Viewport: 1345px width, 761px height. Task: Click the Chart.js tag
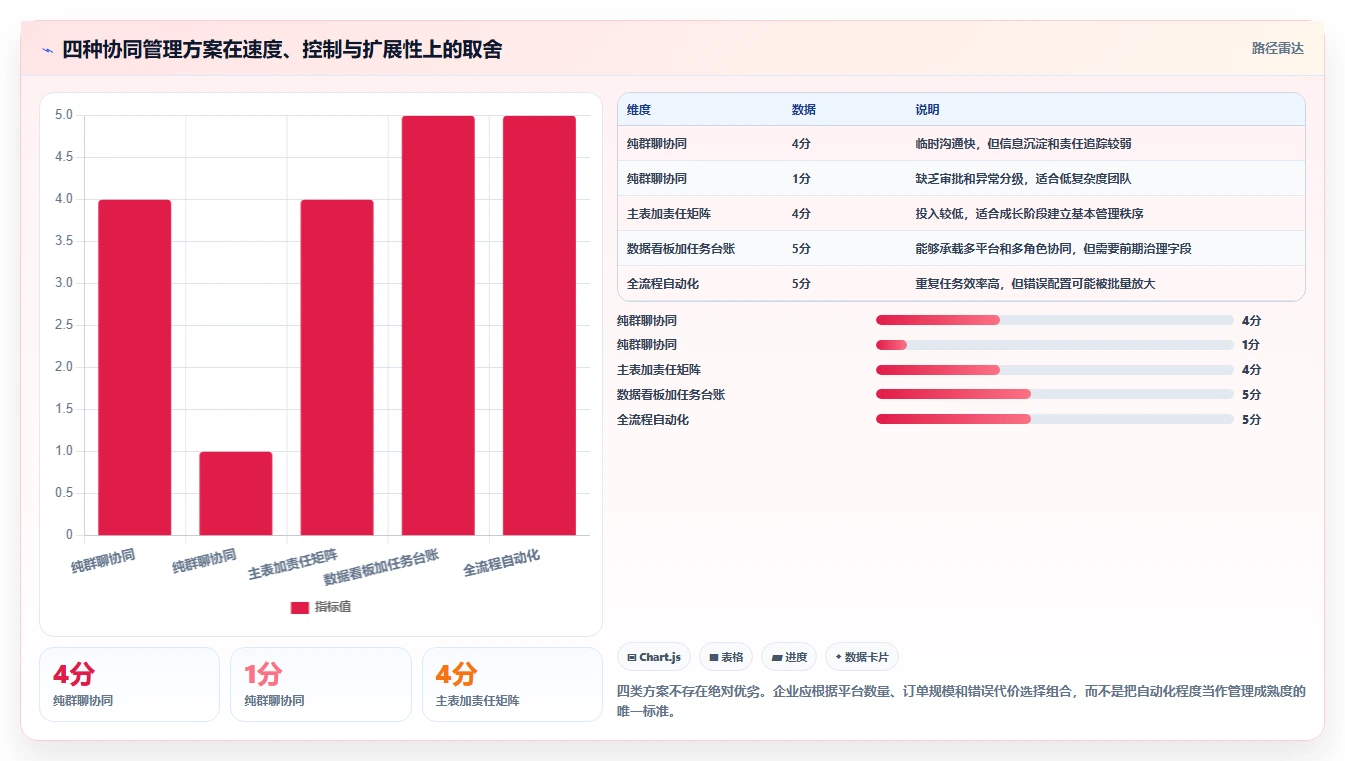click(654, 657)
